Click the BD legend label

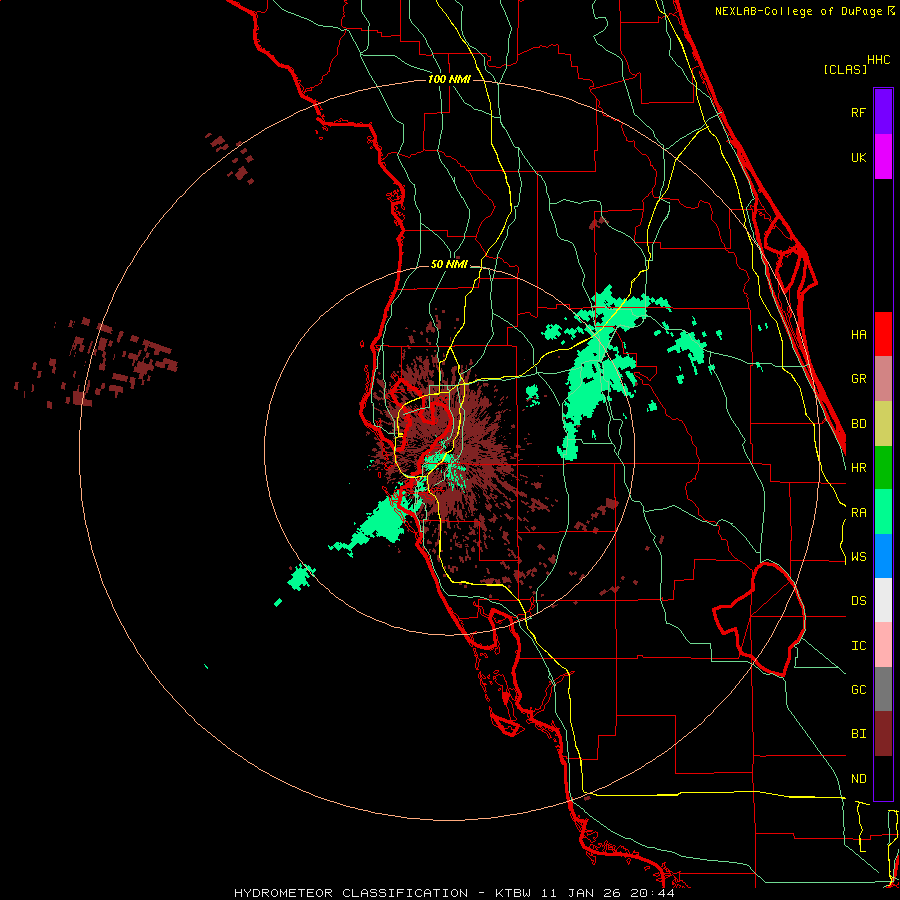pyautogui.click(x=858, y=424)
